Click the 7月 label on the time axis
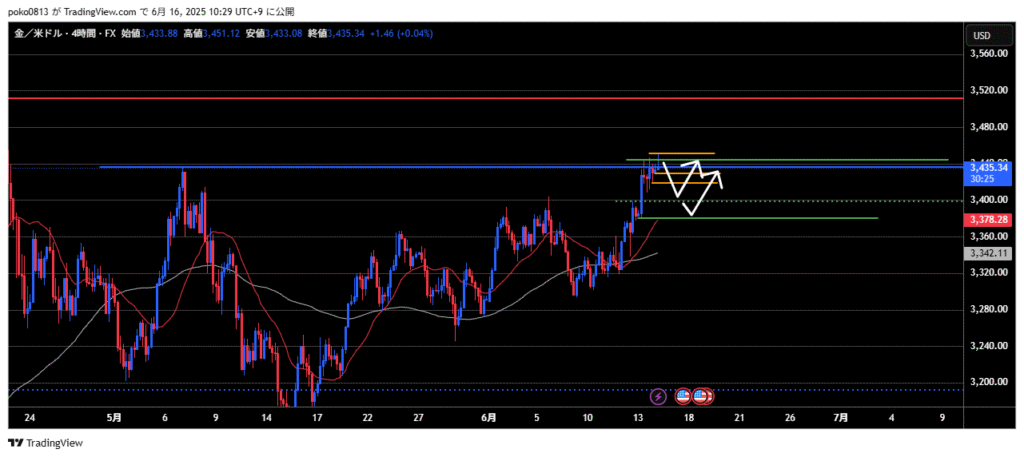The image size is (1024, 457). point(841,418)
